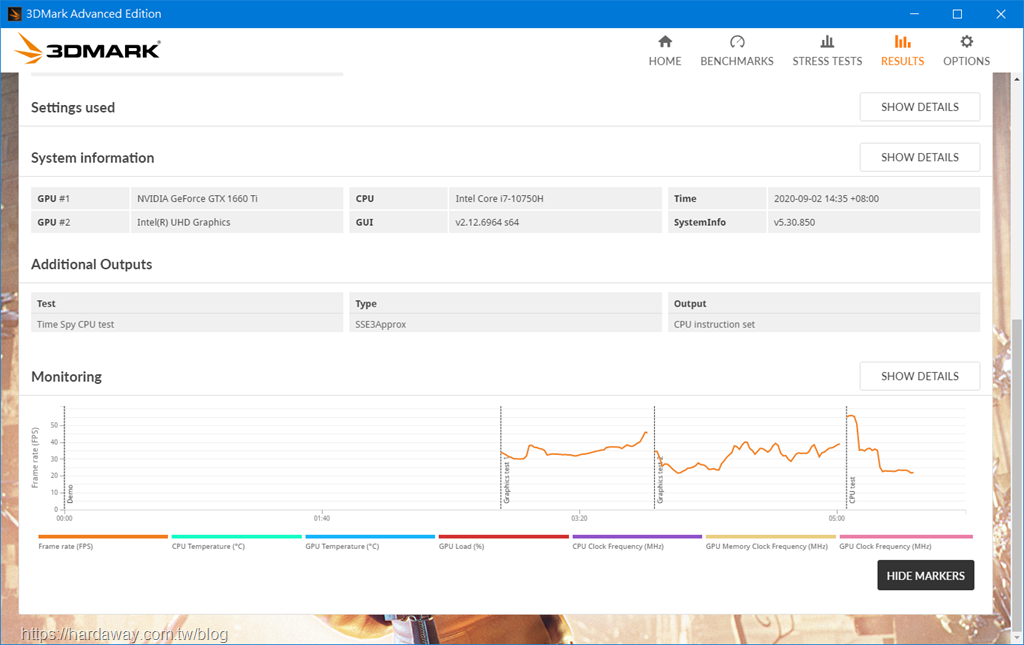Click the CPU test marker on chart
This screenshot has height=645, width=1024.
pos(852,490)
